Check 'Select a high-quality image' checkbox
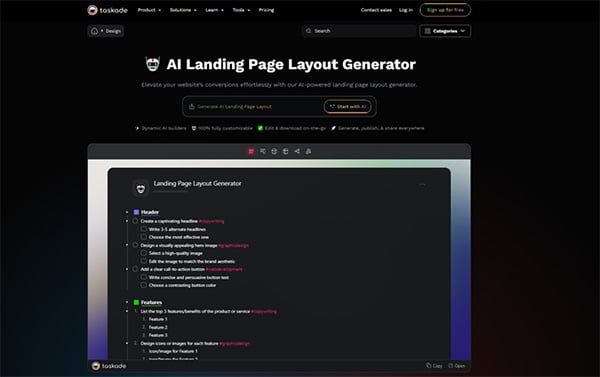 pos(143,253)
